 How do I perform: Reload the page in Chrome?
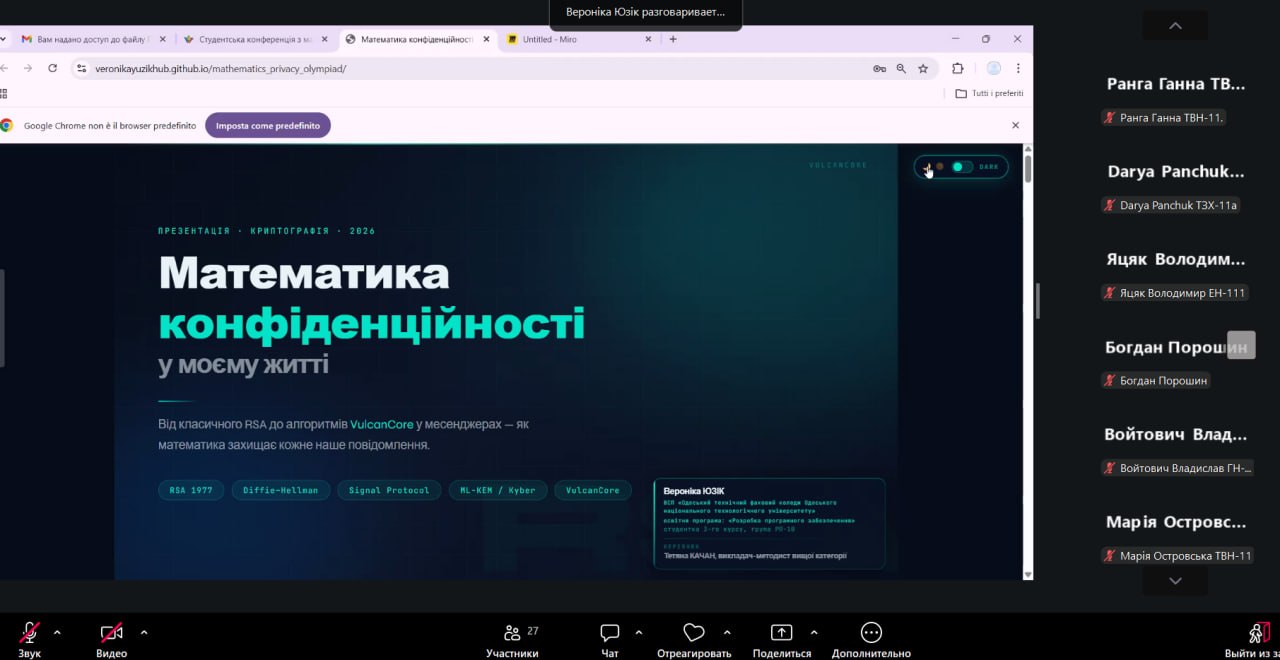[x=53, y=69]
